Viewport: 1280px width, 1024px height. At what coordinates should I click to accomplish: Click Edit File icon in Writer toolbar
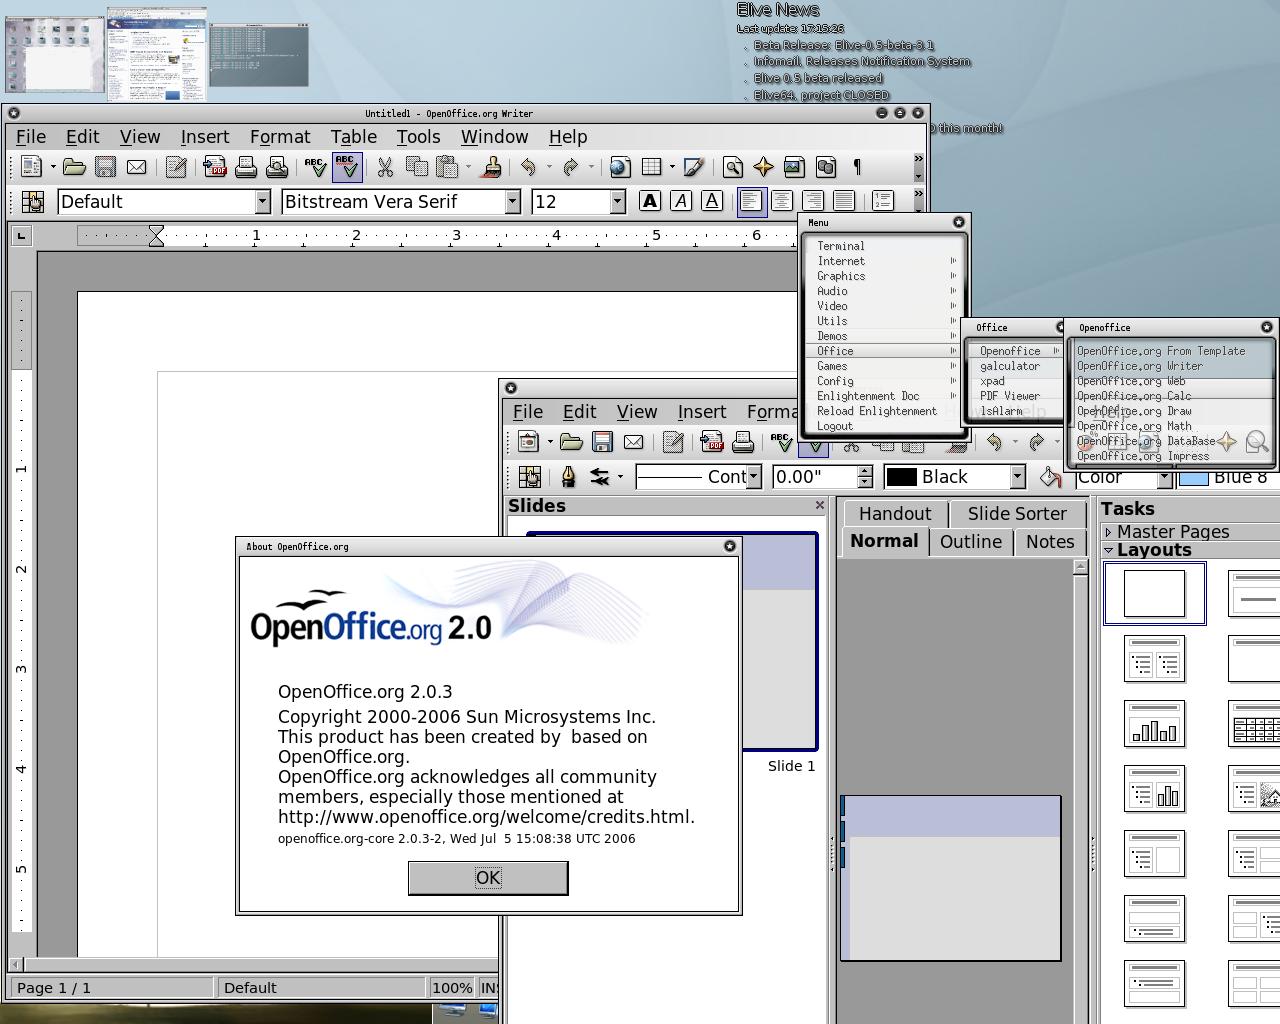tap(176, 167)
